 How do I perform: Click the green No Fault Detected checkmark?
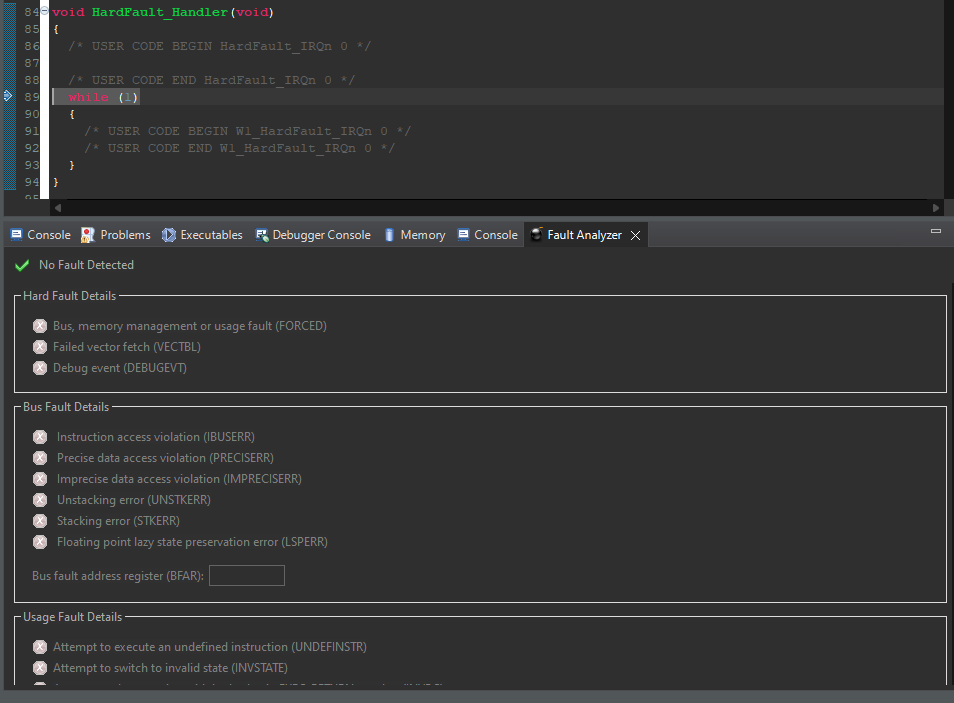point(22,265)
